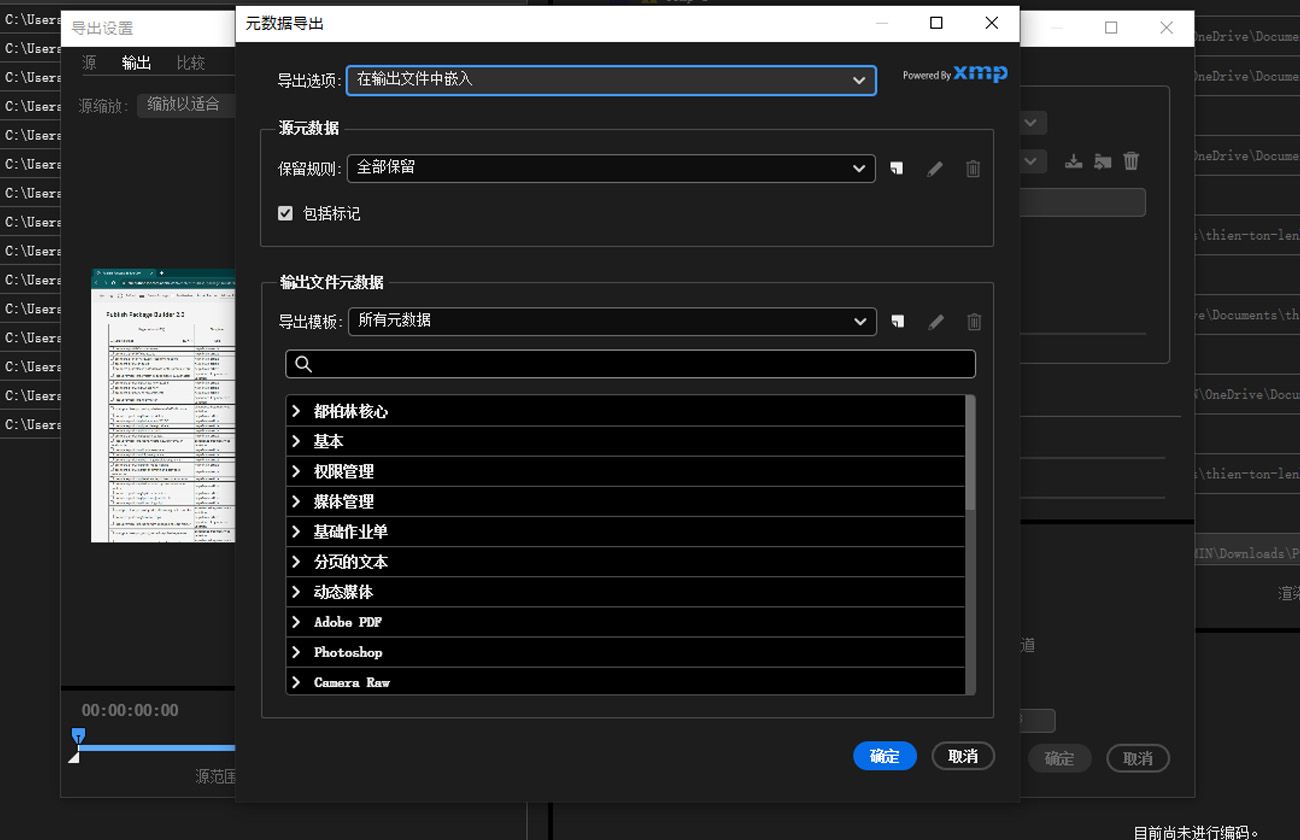Delete the selected export template
The image size is (1300, 840).
(974, 322)
